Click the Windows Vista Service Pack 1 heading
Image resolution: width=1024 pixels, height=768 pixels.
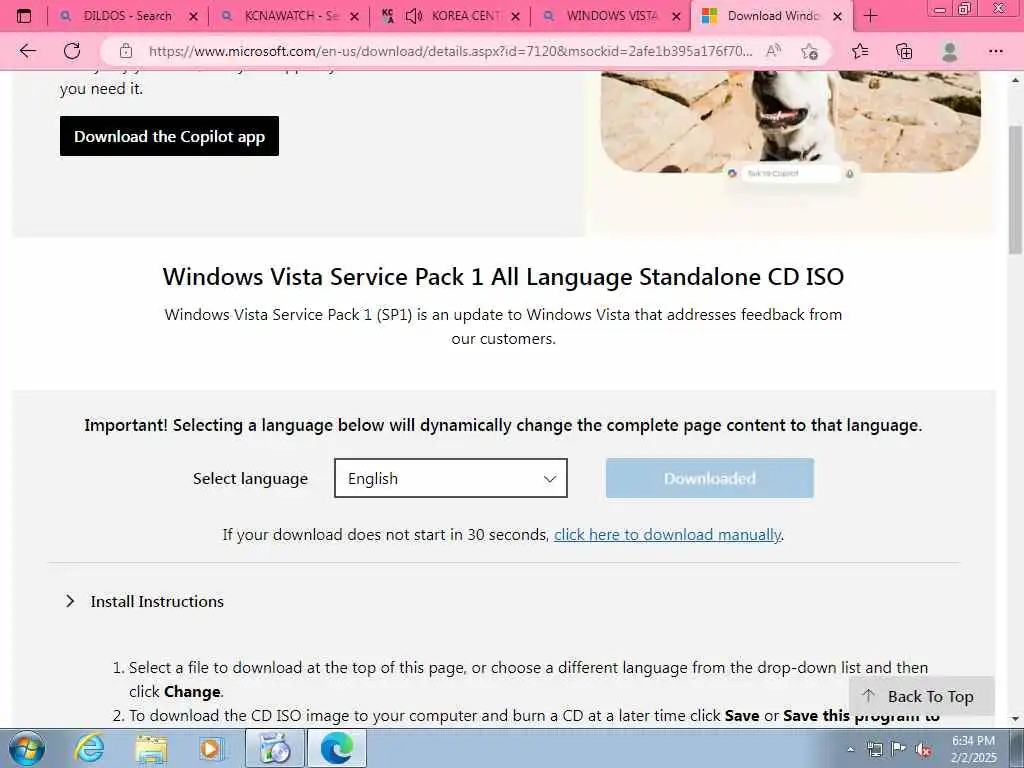point(503,277)
